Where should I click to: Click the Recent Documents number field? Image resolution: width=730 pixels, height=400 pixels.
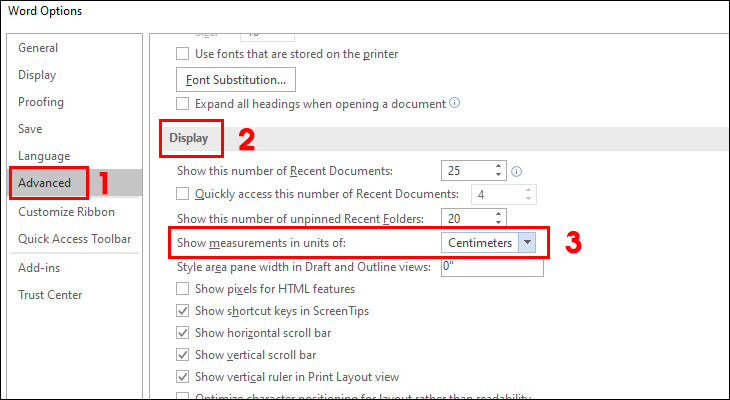tap(467, 171)
